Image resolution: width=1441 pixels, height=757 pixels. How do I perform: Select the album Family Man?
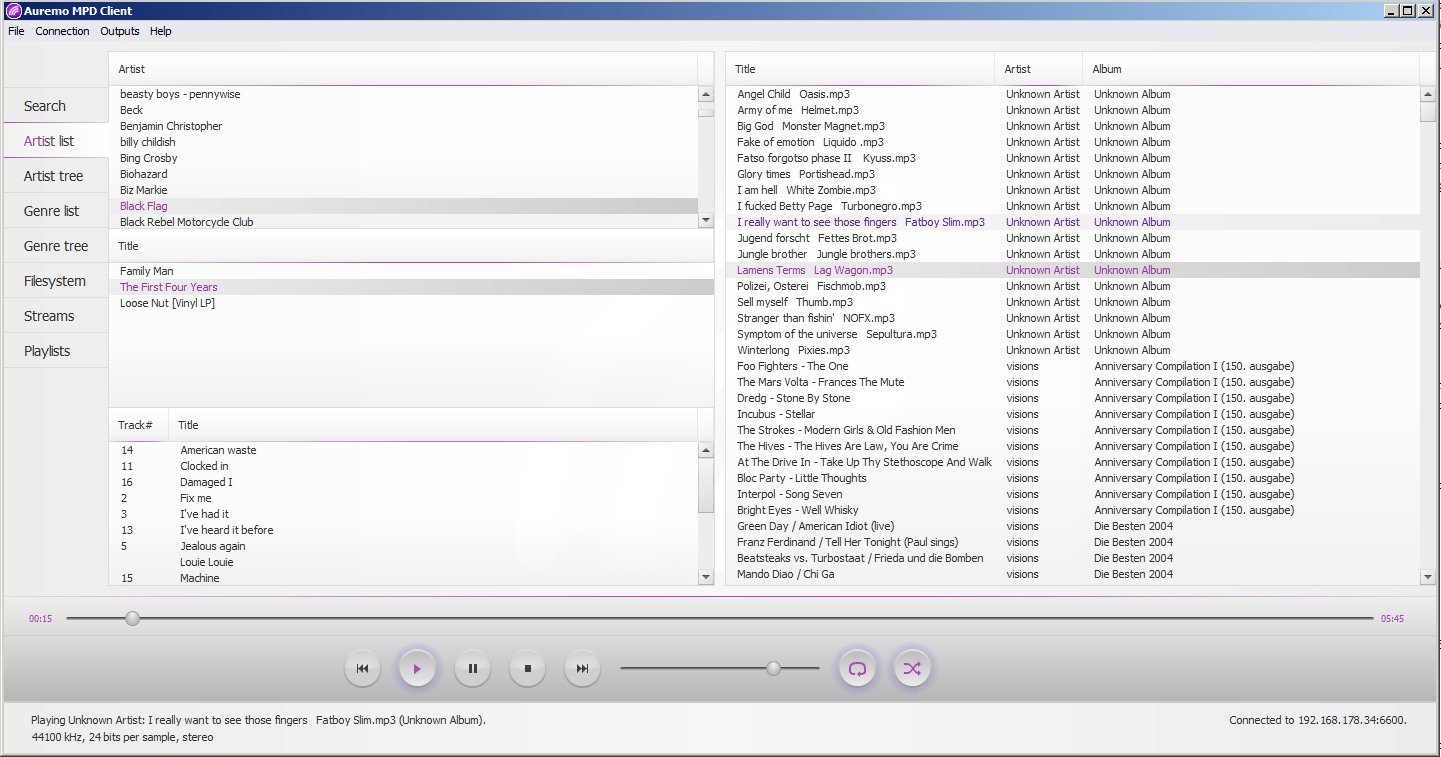(146, 271)
